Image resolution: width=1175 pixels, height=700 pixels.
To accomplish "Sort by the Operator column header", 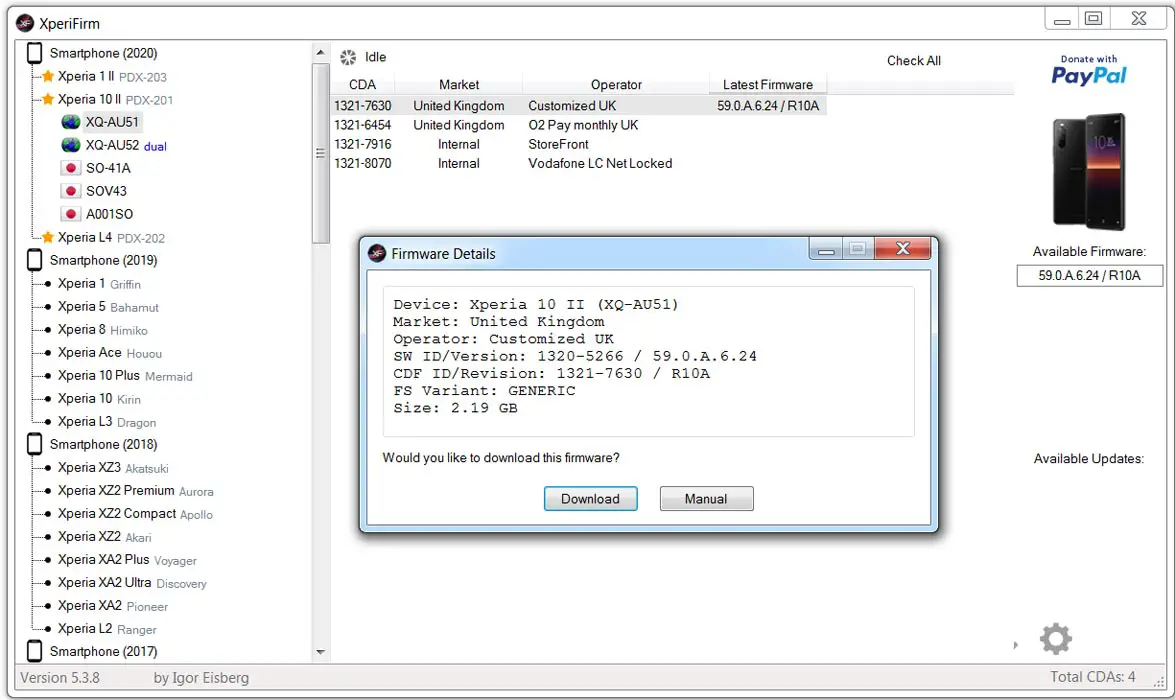I will (616, 85).
